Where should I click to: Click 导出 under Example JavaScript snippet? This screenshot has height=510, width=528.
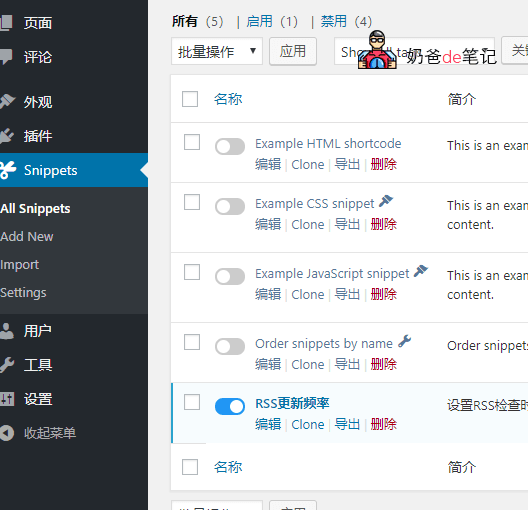coord(347,294)
